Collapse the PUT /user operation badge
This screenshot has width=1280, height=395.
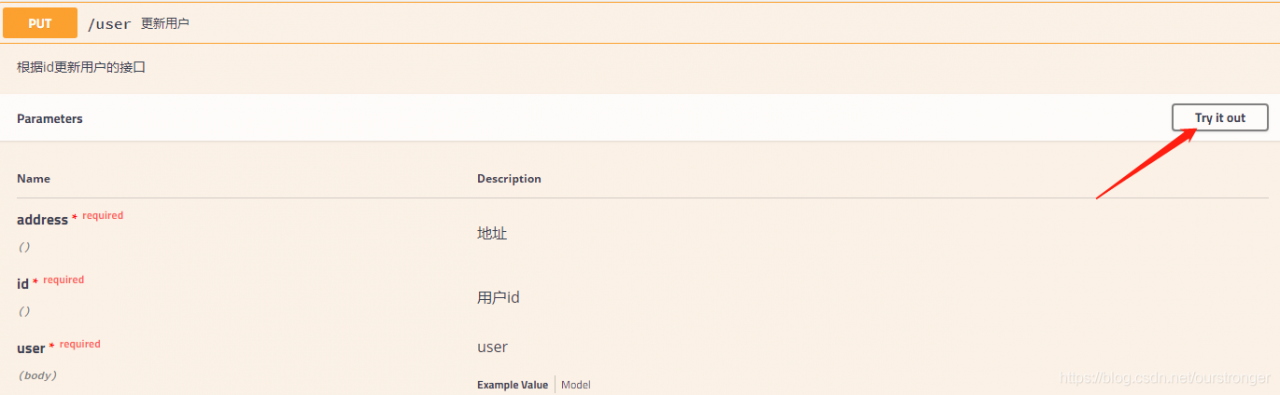point(40,22)
